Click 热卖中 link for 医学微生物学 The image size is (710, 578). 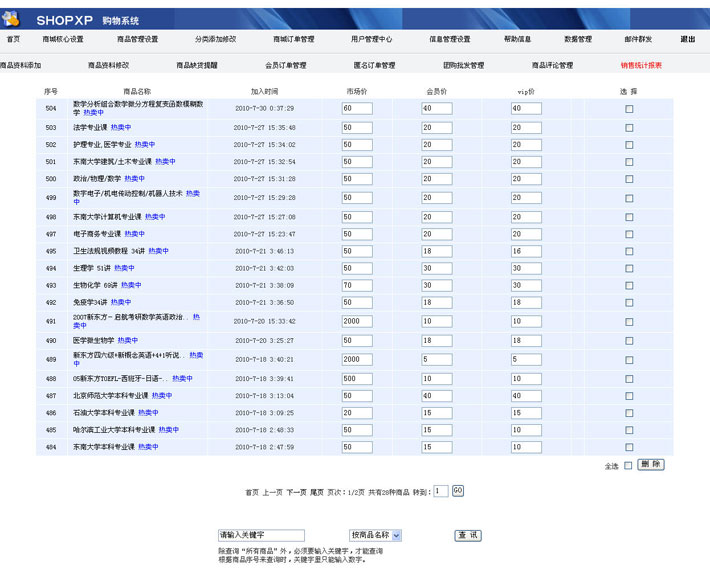[128, 340]
